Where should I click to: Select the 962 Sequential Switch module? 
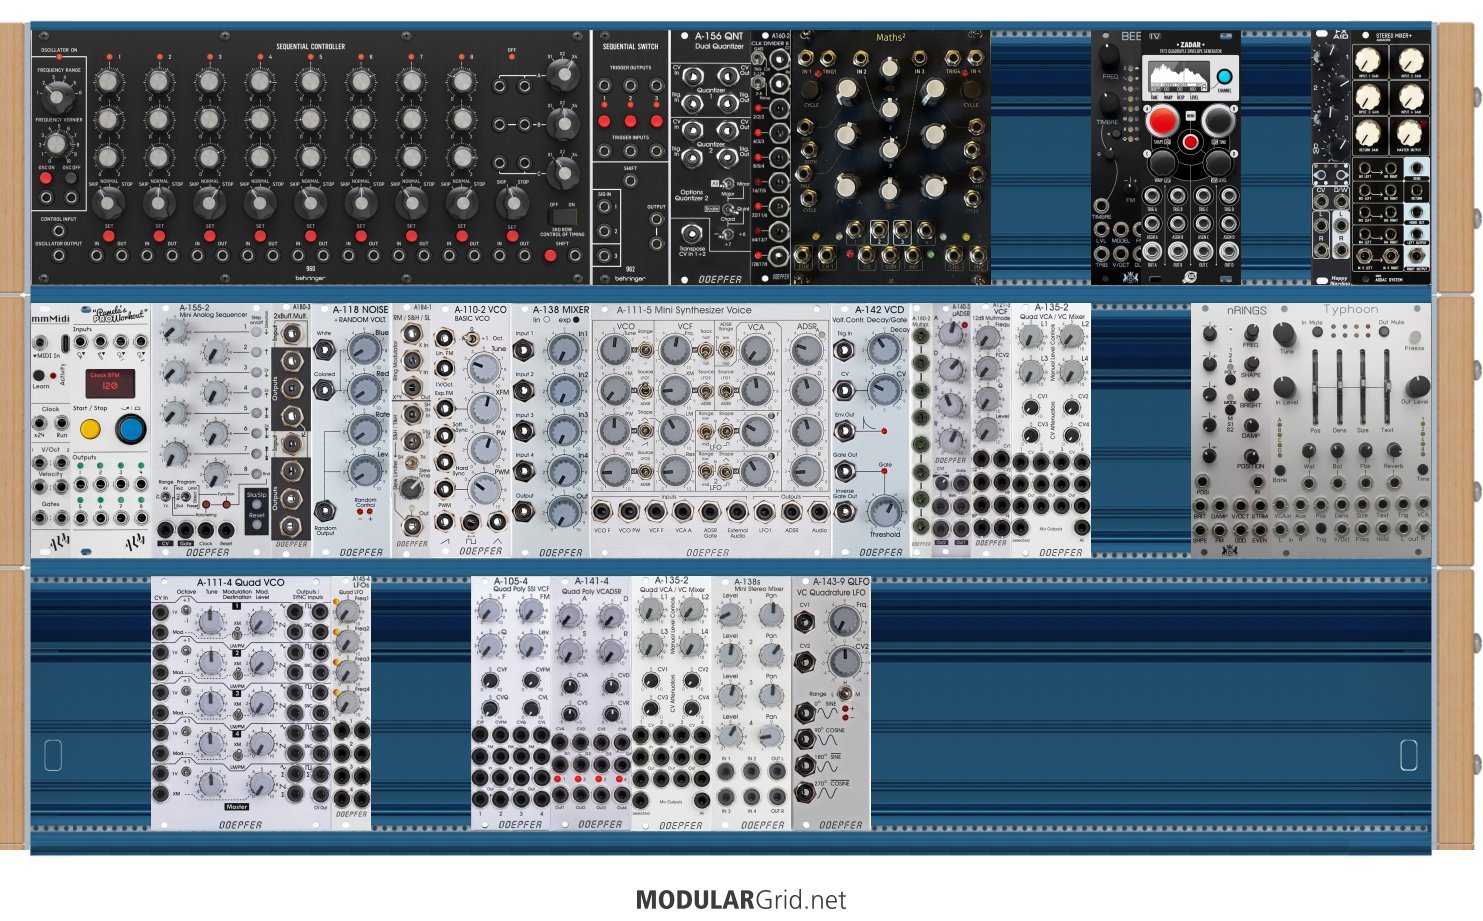coord(630,158)
